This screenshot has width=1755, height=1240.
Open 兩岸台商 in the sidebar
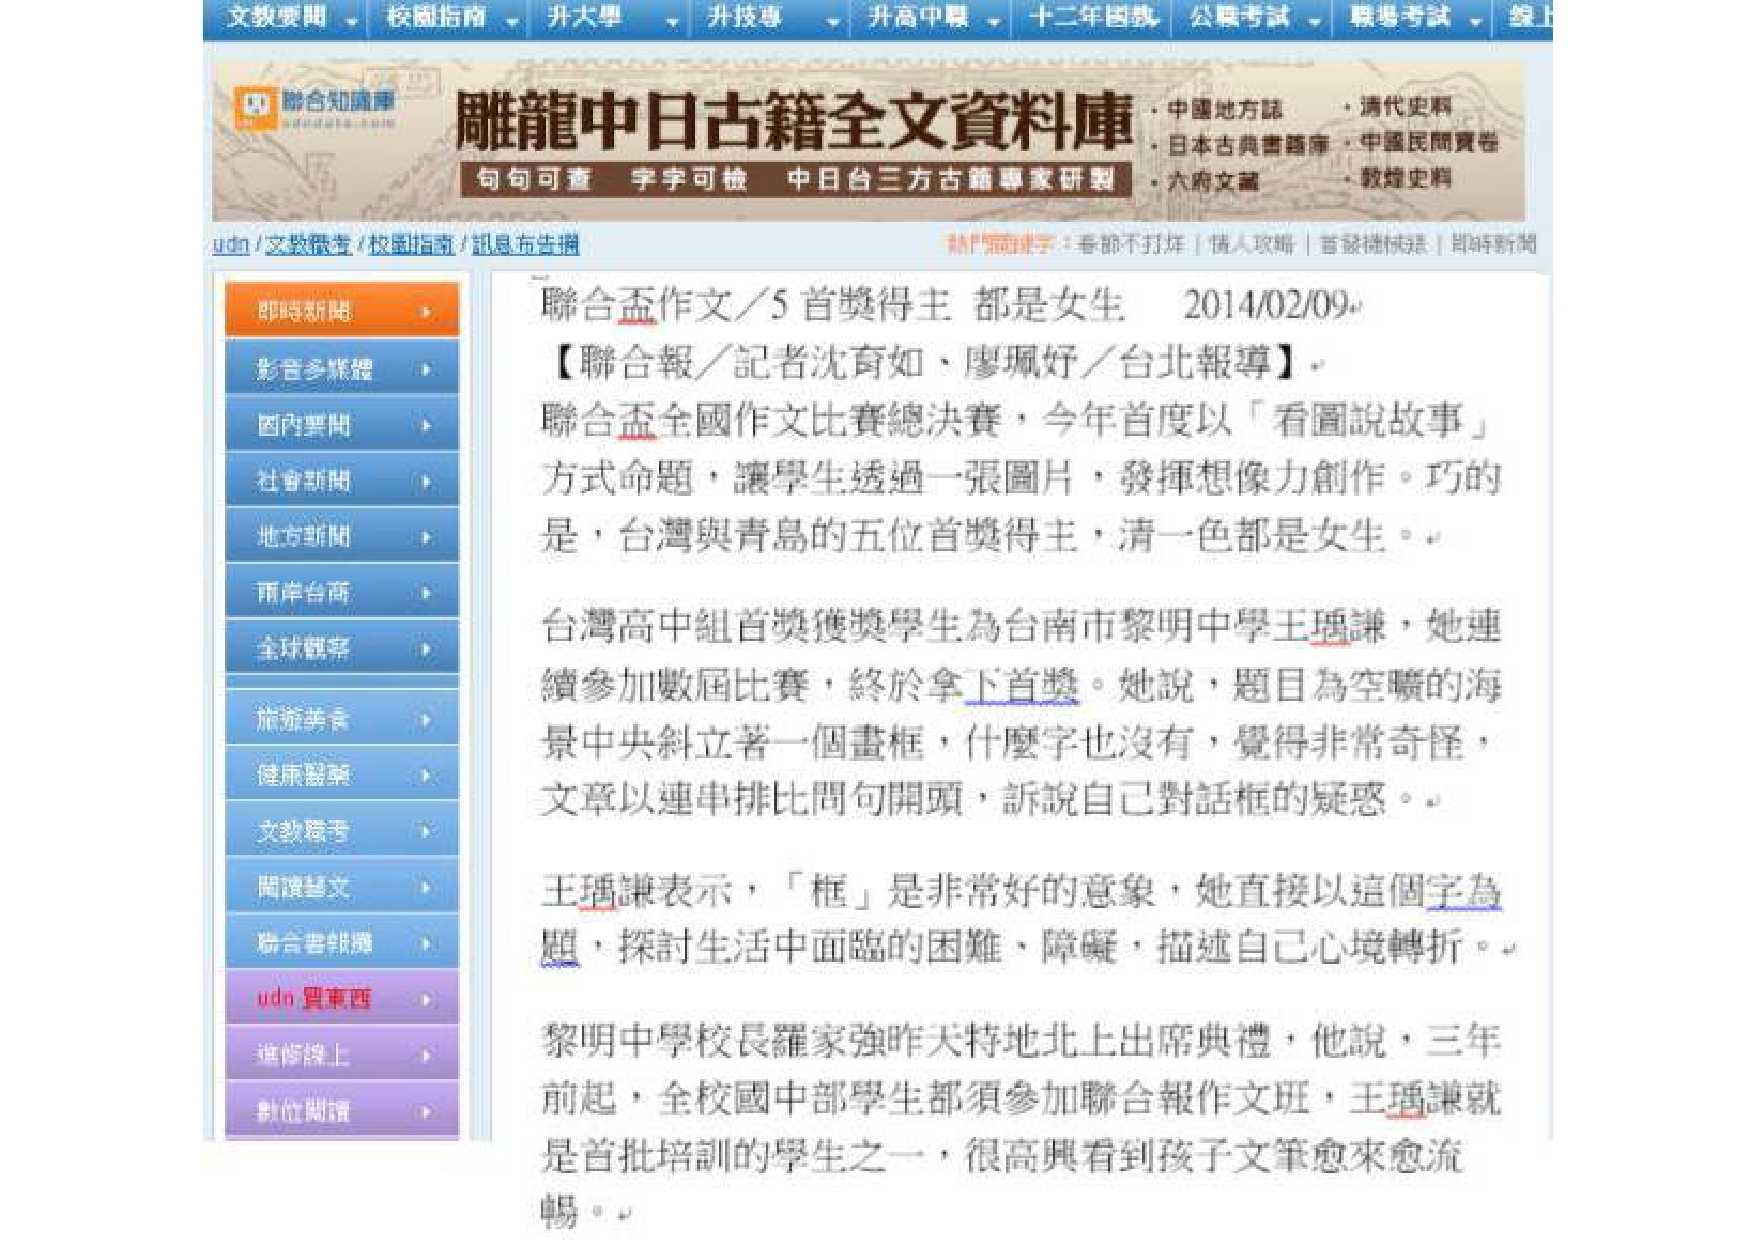click(342, 592)
